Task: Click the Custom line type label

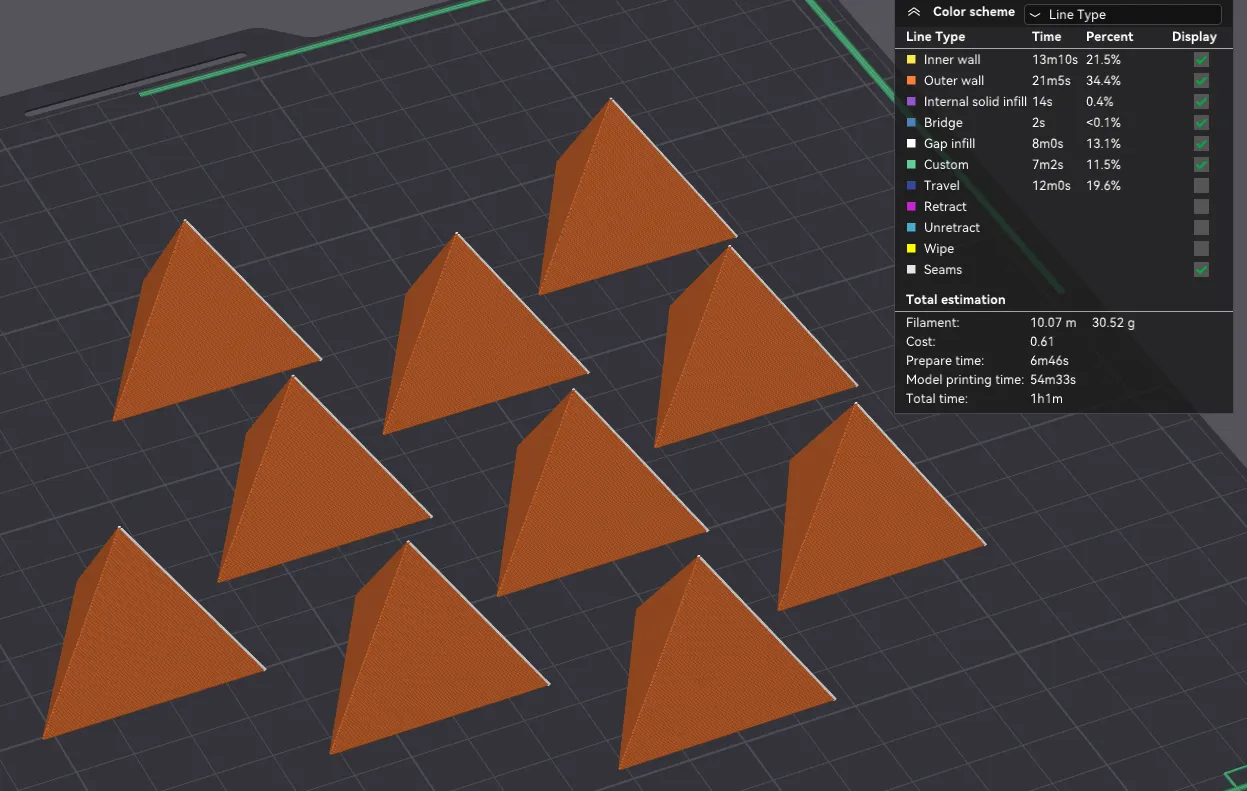Action: tap(946, 165)
